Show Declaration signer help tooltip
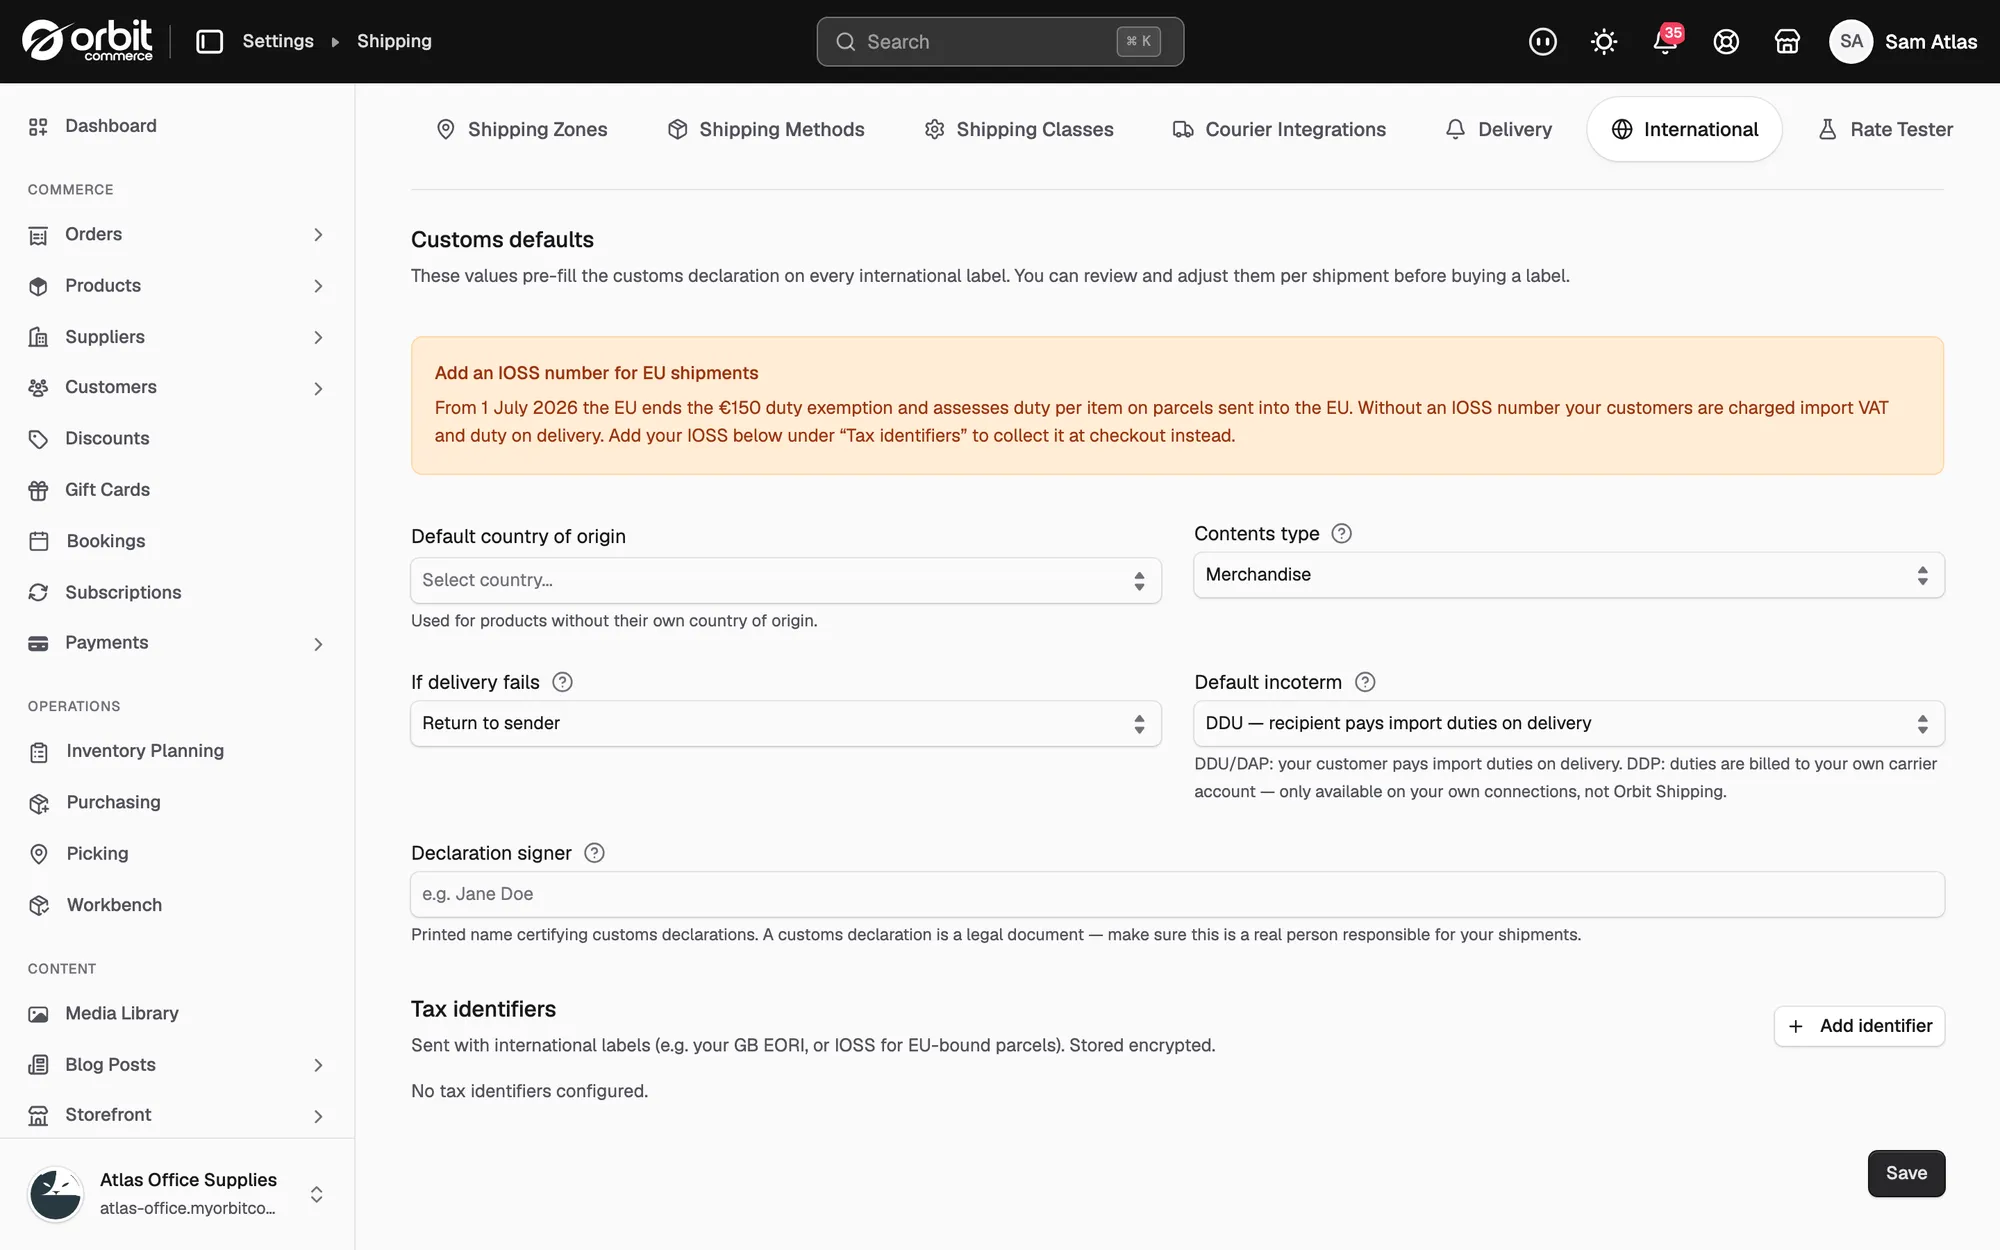Screen dimensions: 2000x1250 [x=594, y=853]
